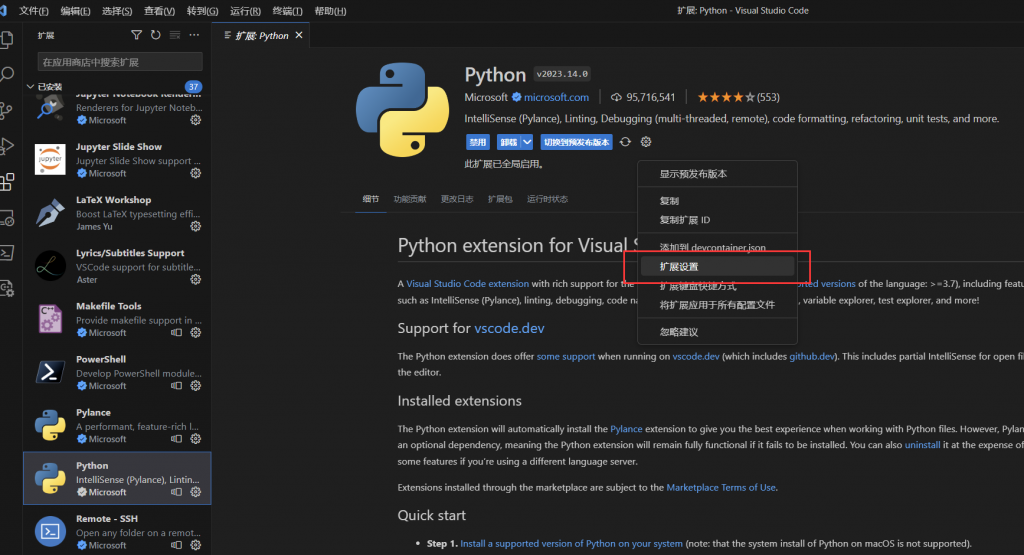Select 忽略建议 in the context menu
Screen dimensions: 1024x555
coord(717,332)
